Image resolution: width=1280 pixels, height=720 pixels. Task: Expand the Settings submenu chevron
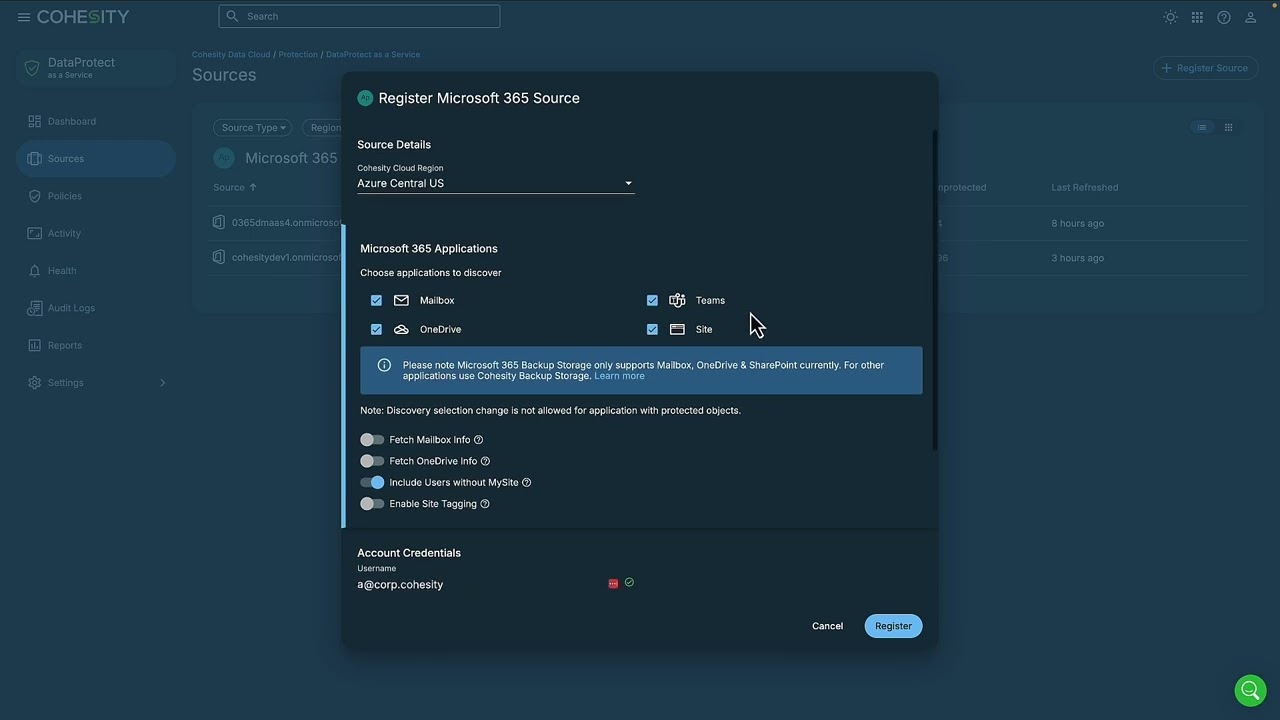point(162,383)
